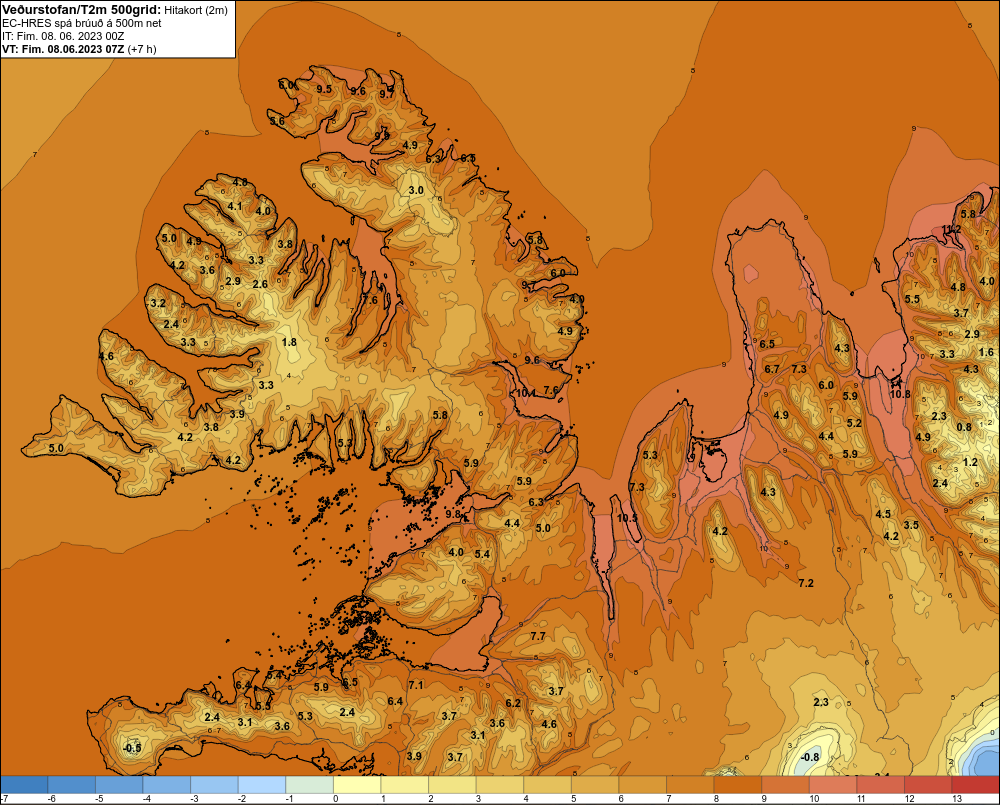The width and height of the screenshot is (1000, 805).
Task: Click the '1.2' temperature label
Action: (x=970, y=462)
